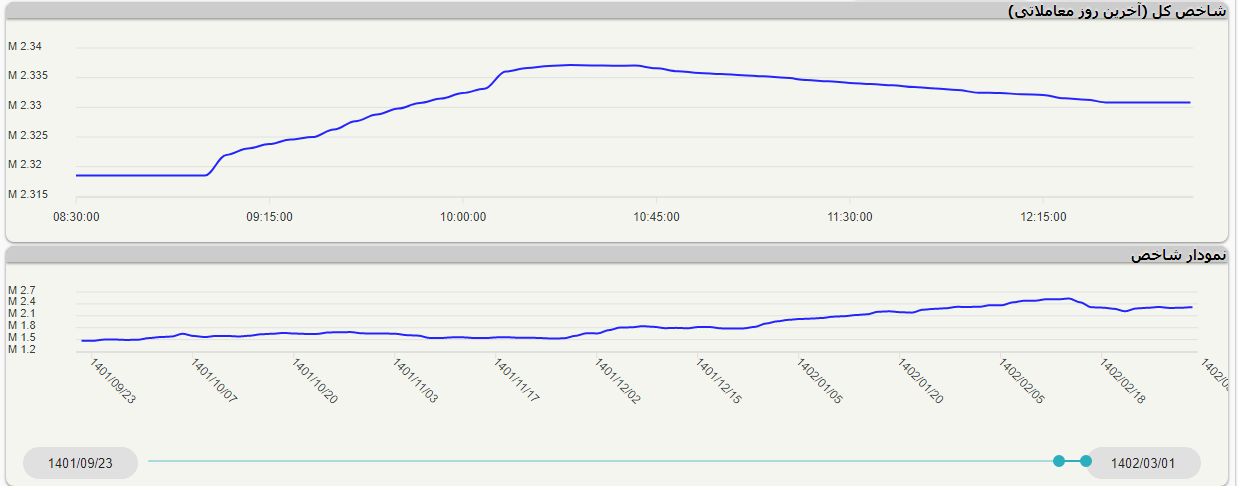Click the right handle of the date range slider
1238x486 pixels.
(x=1086, y=461)
